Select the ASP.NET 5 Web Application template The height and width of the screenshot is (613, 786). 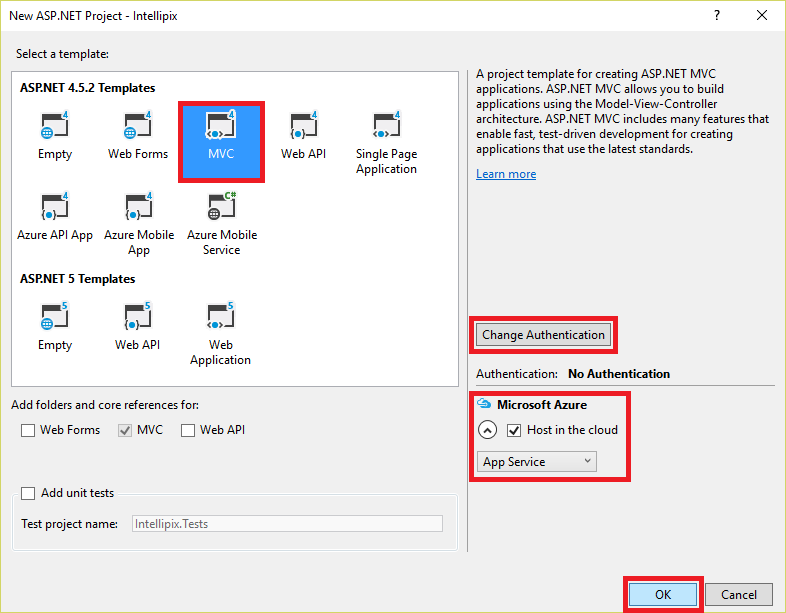221,334
